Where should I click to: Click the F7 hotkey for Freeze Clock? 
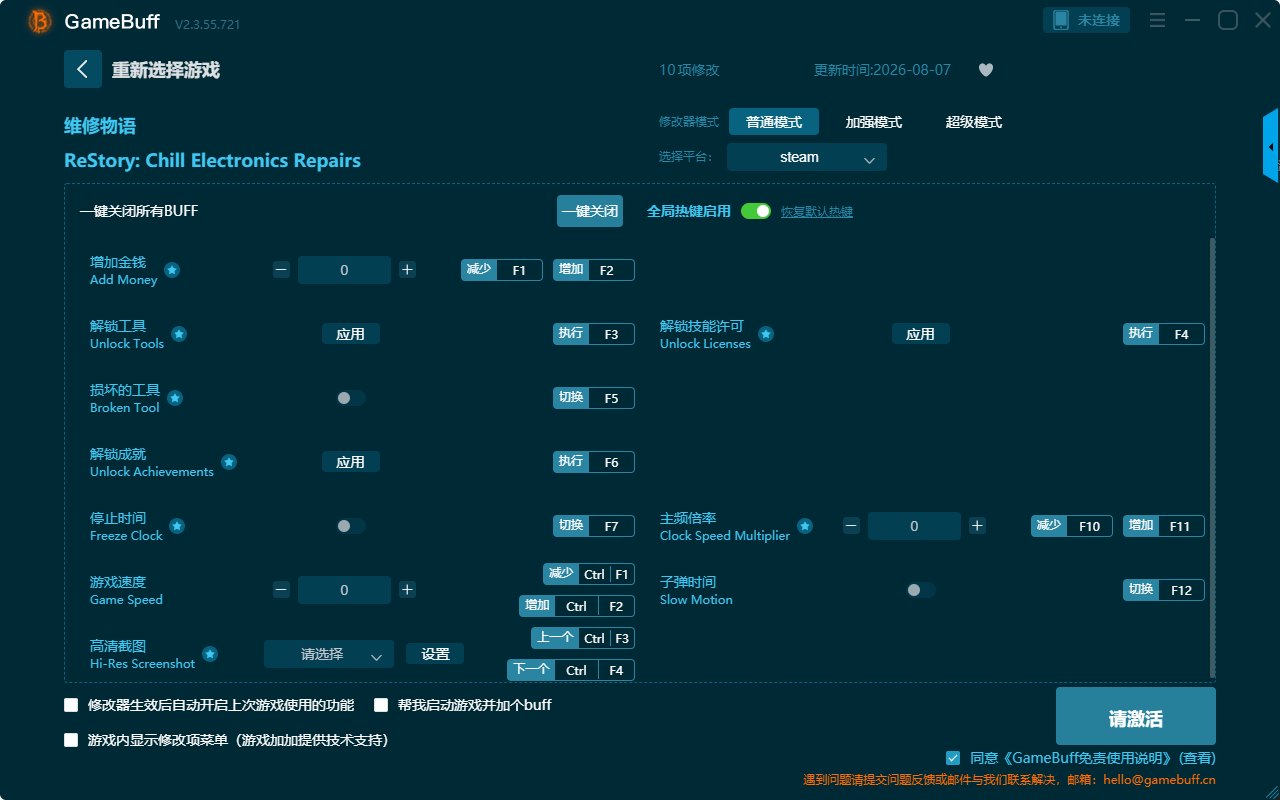coord(594,526)
